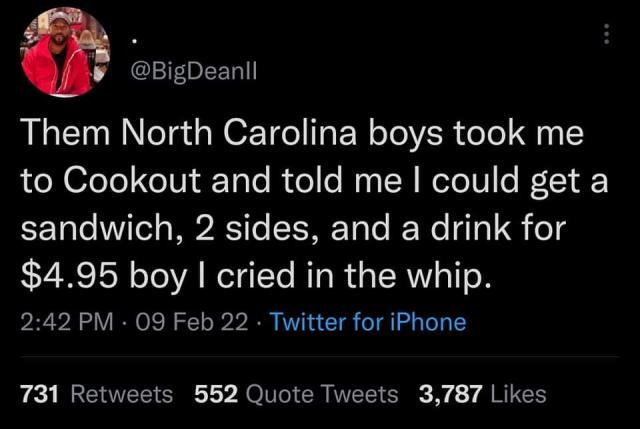This screenshot has height=429, width=640.
Task: Click the dot display name above handle
Action: (138, 41)
